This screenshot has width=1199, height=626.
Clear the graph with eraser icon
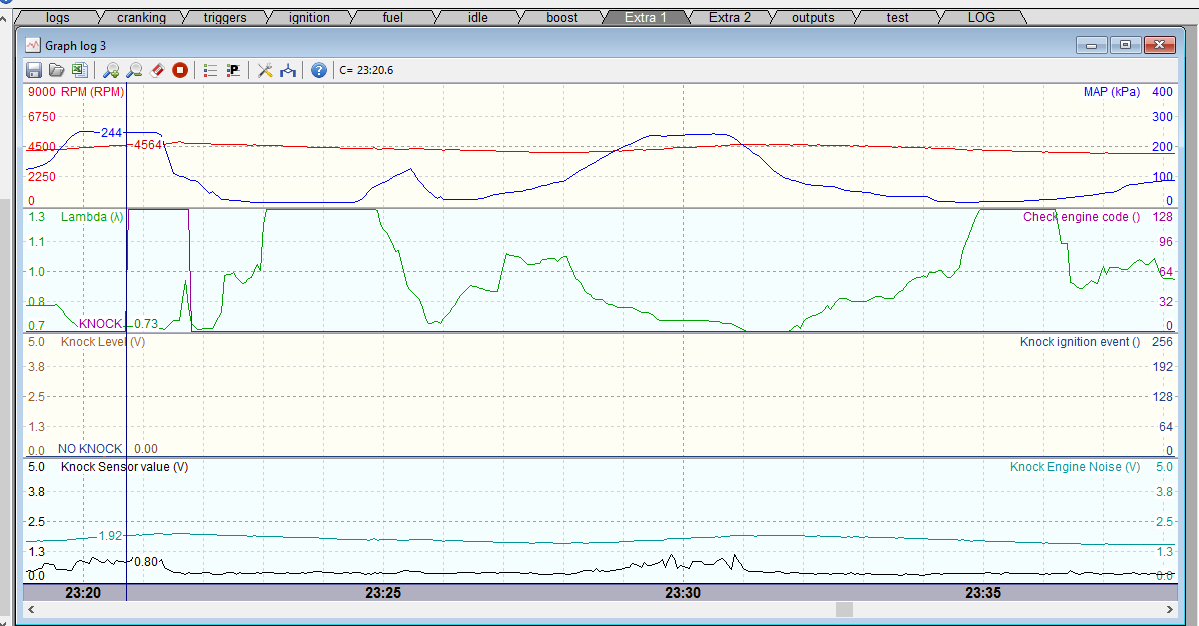pos(157,70)
